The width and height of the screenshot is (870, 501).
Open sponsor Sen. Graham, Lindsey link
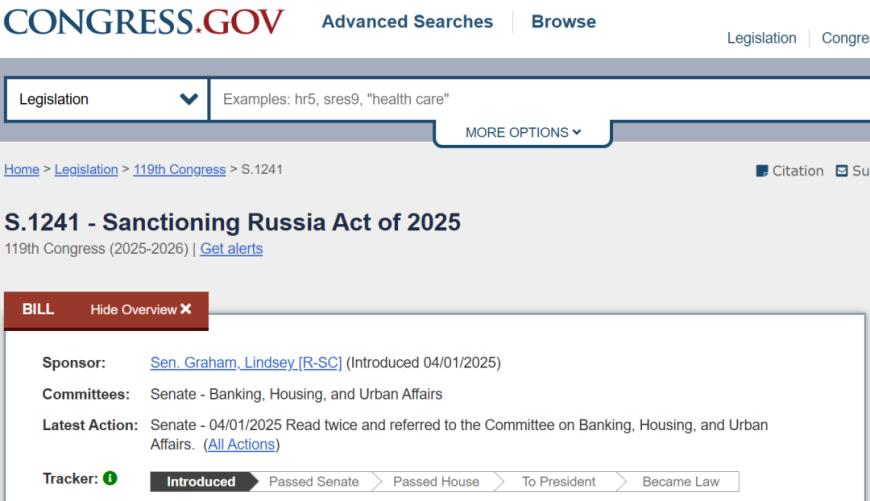pyautogui.click(x=245, y=363)
